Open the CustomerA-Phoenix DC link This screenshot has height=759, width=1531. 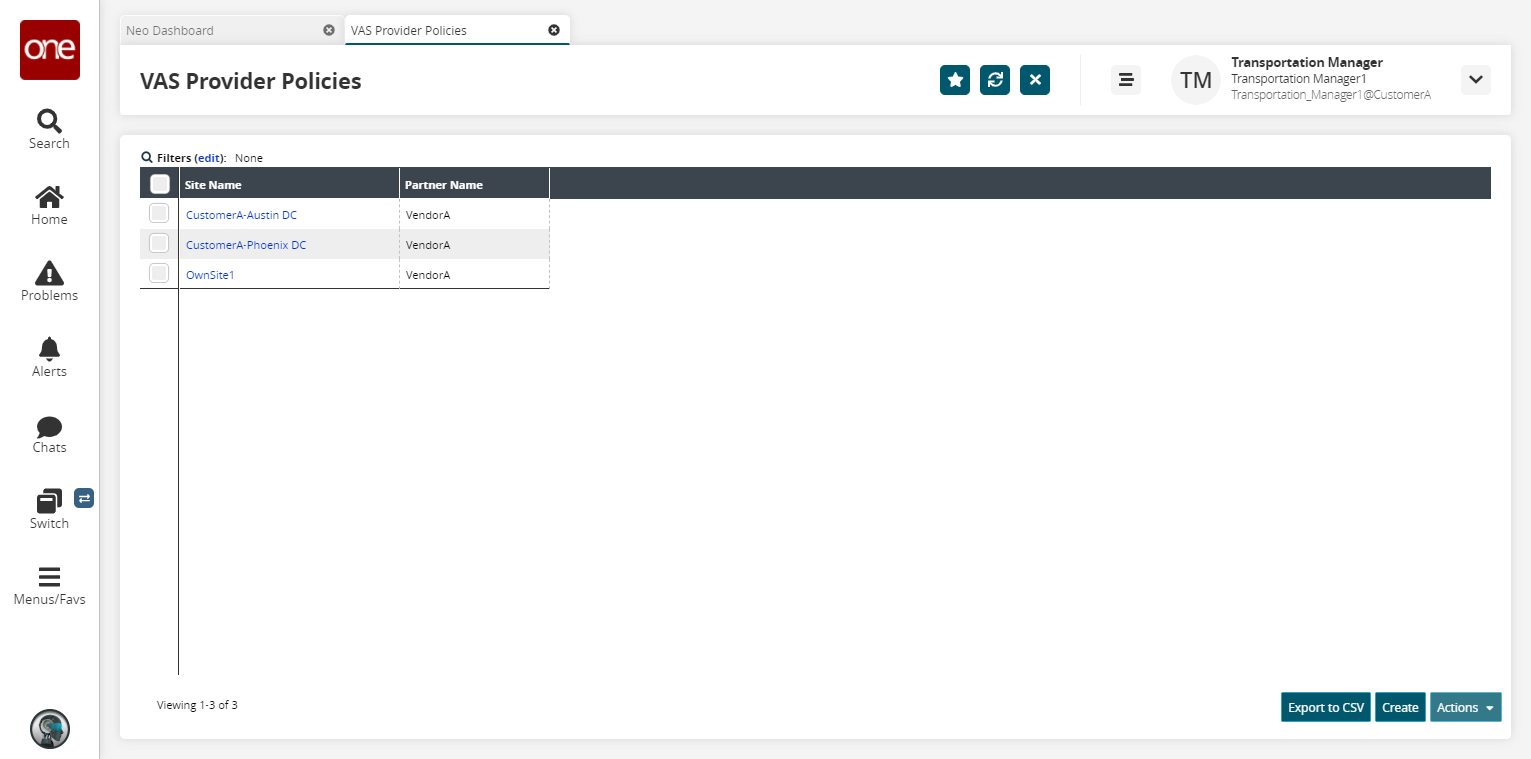coord(246,245)
